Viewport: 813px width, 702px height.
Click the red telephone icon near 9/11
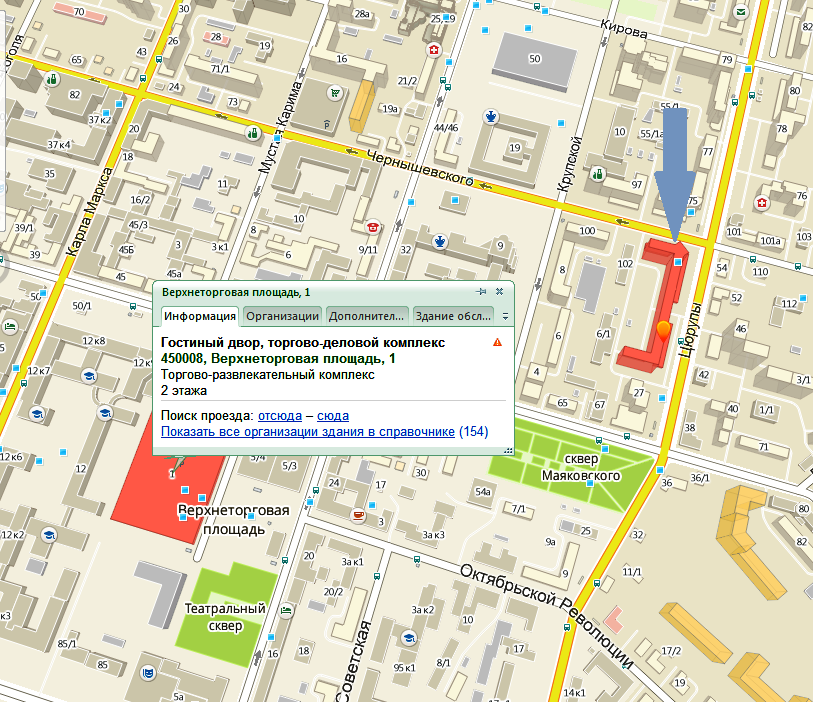[x=373, y=227]
